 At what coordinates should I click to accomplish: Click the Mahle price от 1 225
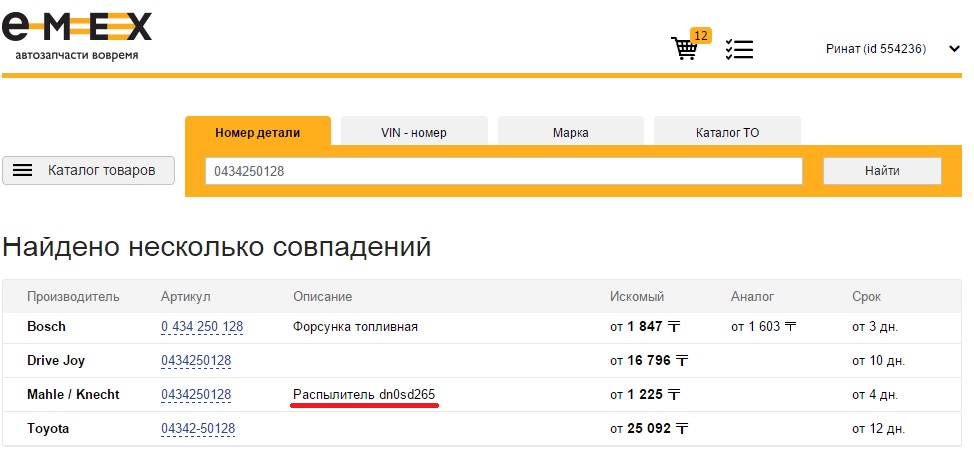[x=645, y=395]
